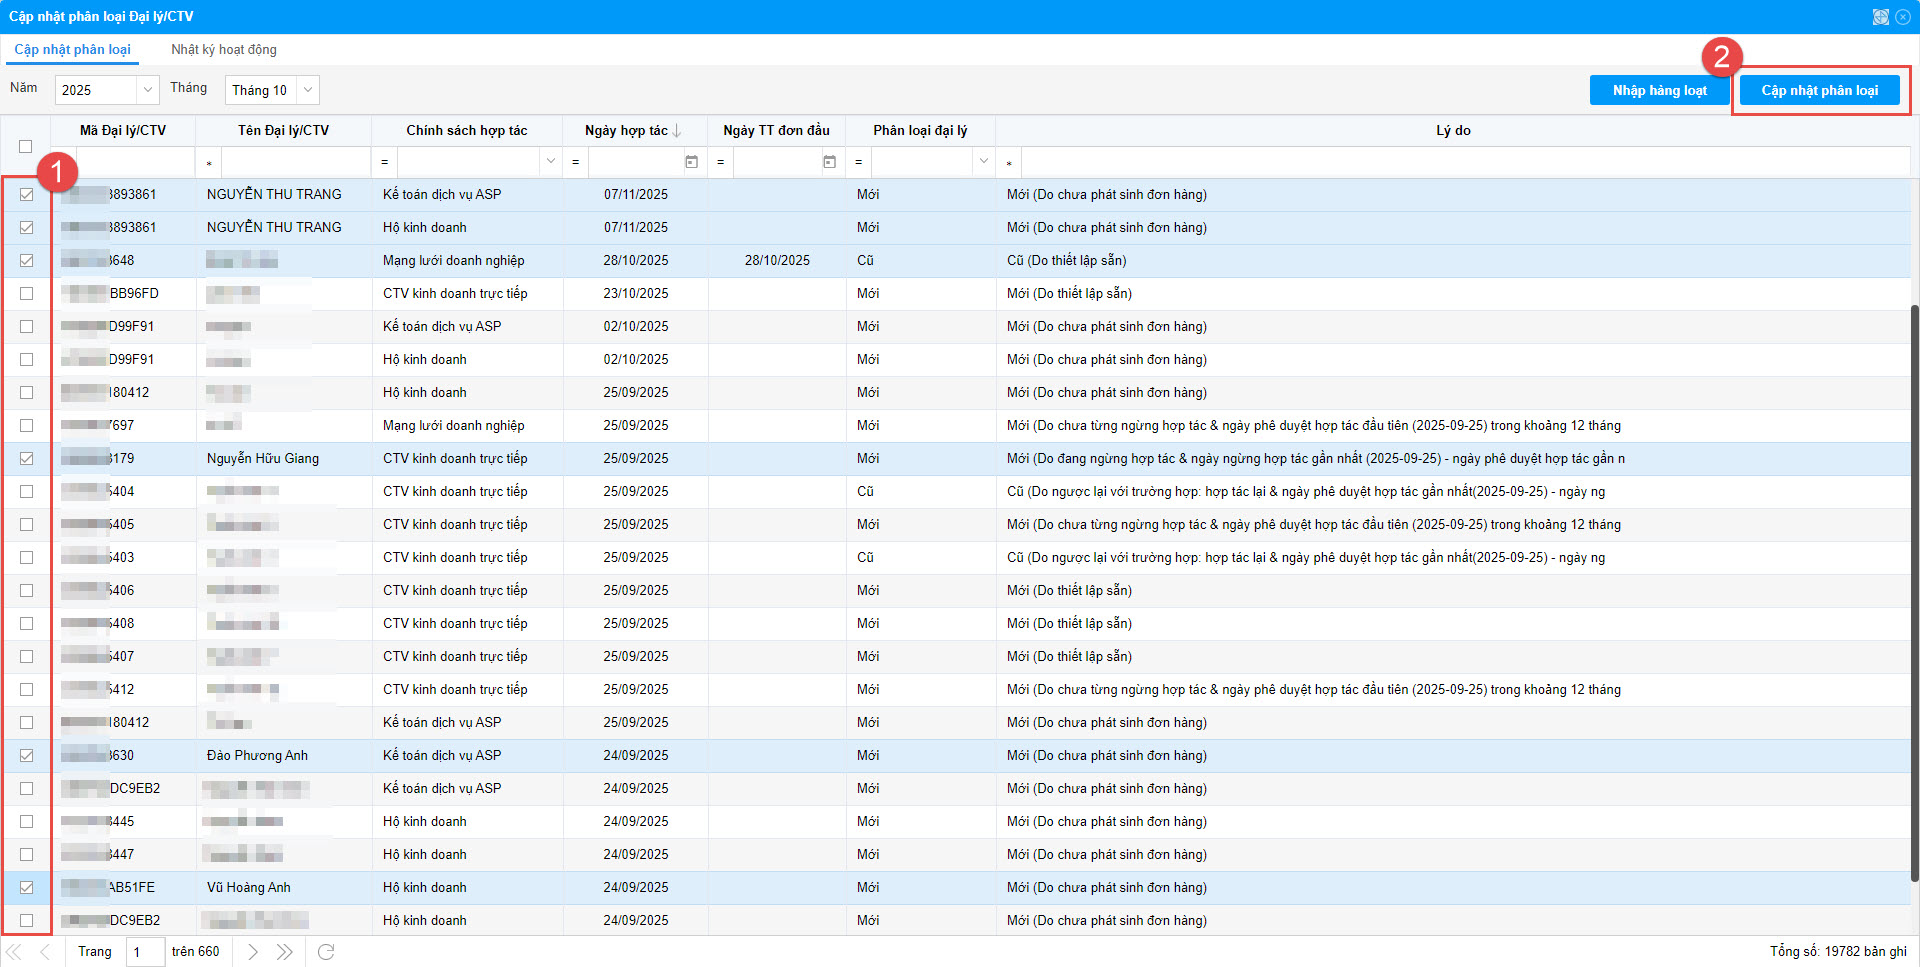Screen dimensions: 1920x967
Task: Open the Ngày hợp tác calendar picker
Action: [x=691, y=162]
